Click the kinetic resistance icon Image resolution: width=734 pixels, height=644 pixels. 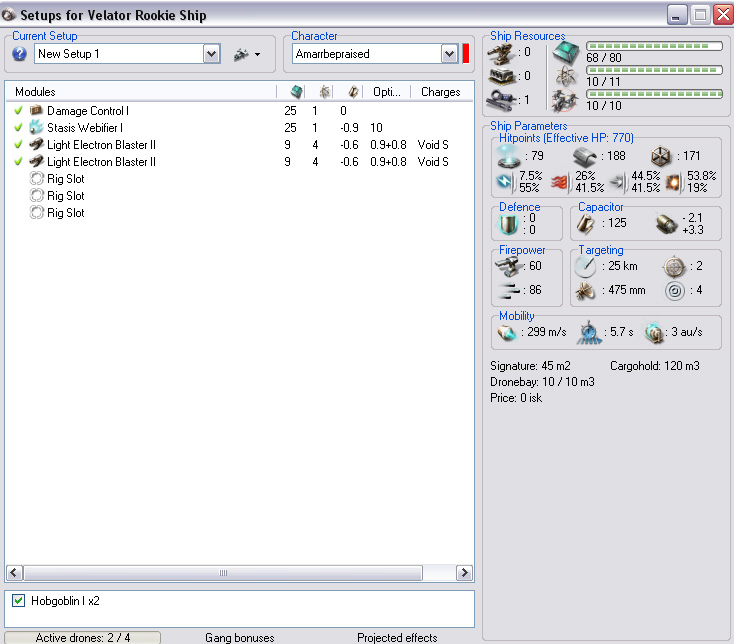pyautogui.click(x=618, y=182)
